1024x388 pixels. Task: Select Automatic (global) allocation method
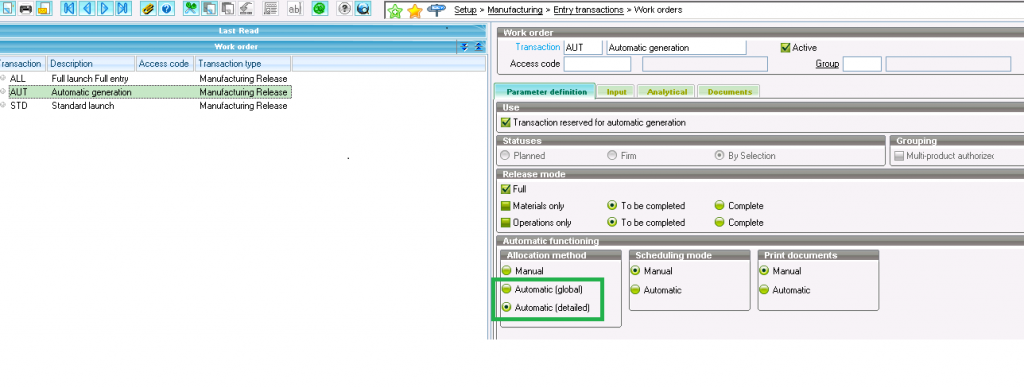506,289
